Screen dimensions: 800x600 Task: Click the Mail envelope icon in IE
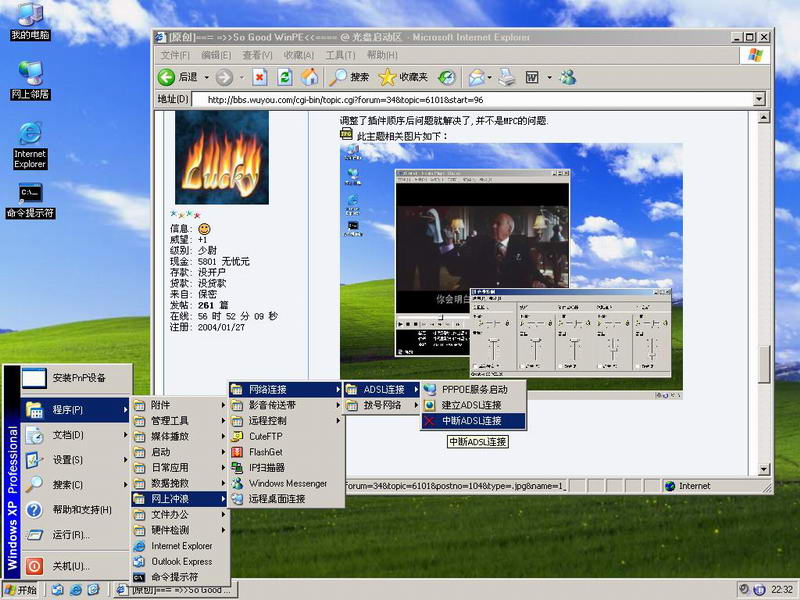[x=476, y=77]
